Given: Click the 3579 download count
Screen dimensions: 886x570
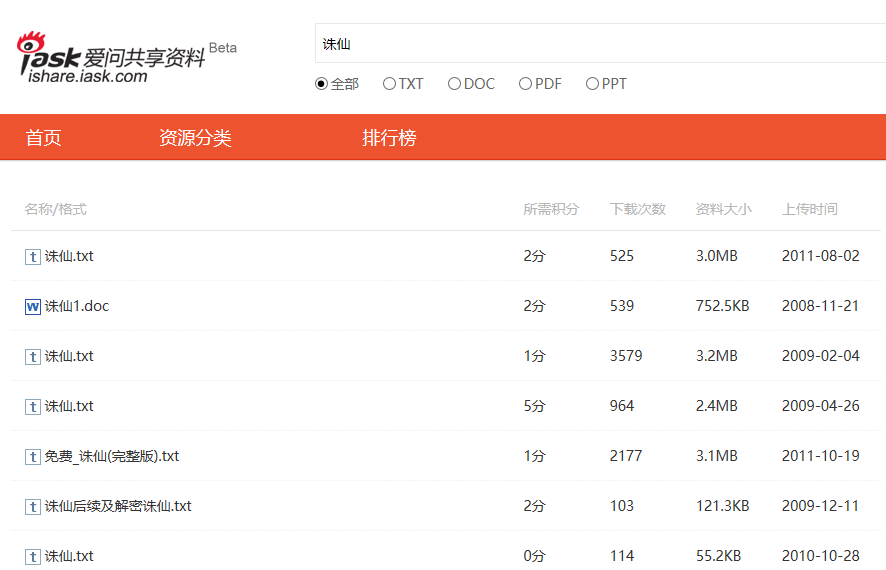Looking at the screenshot, I should [626, 356].
